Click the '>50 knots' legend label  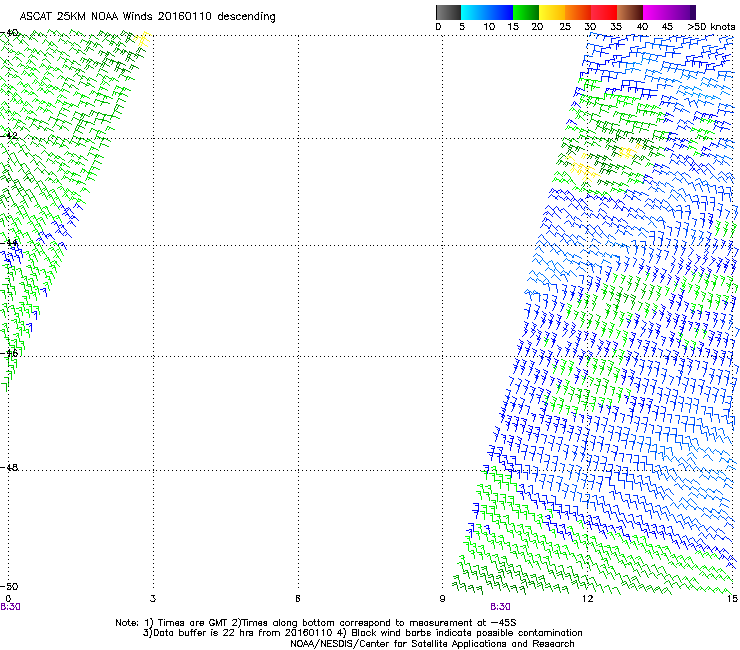click(x=711, y=27)
